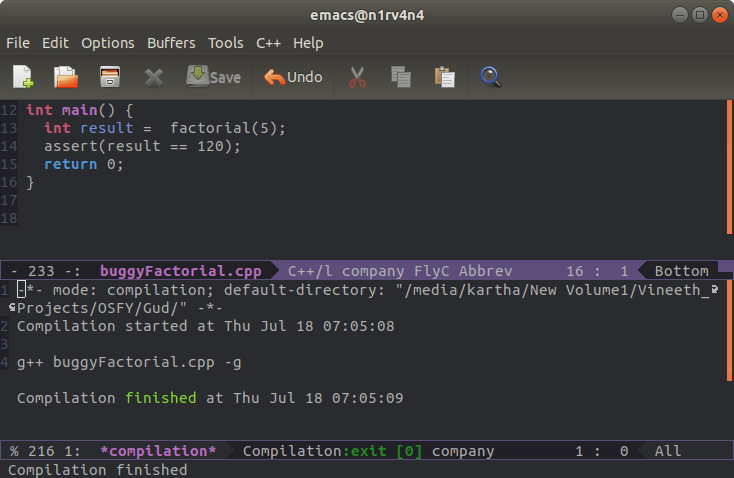This screenshot has height=478, width=734.
Task: Copy selection using the copy icon
Action: pyautogui.click(x=401, y=77)
